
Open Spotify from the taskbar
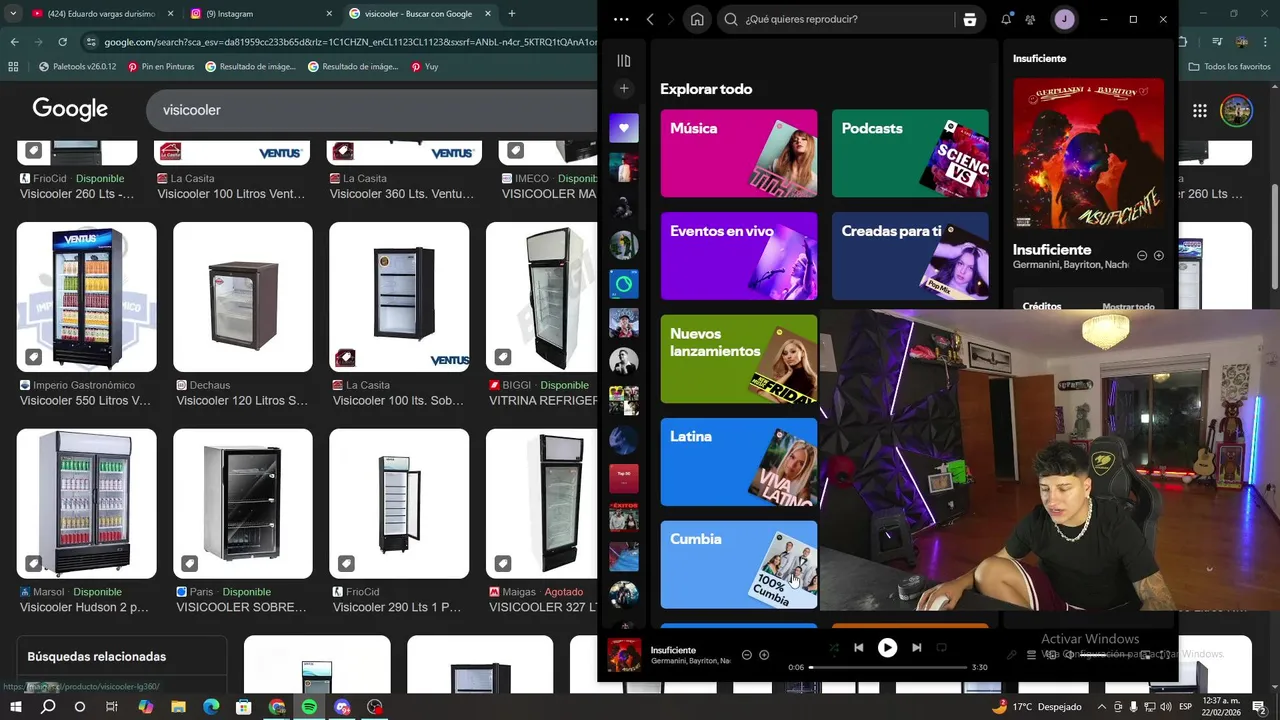pyautogui.click(x=309, y=707)
